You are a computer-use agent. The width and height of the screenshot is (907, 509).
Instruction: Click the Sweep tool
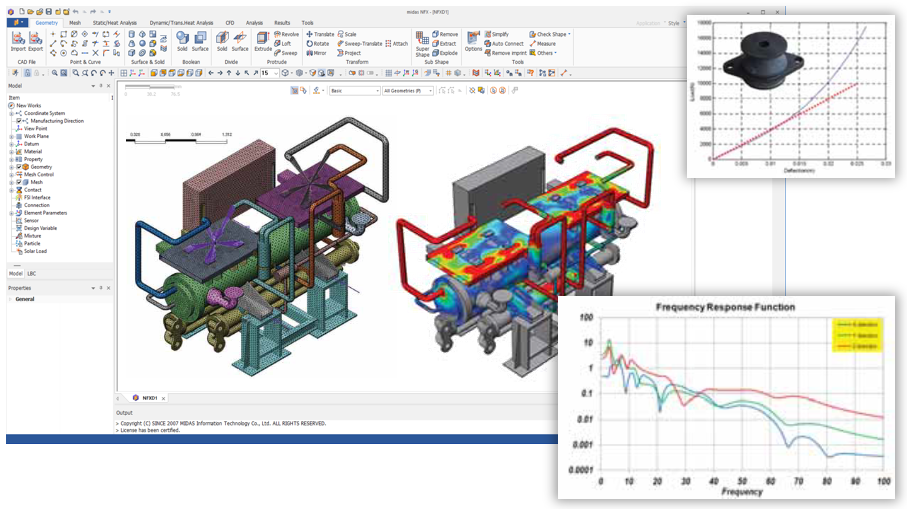(286, 53)
